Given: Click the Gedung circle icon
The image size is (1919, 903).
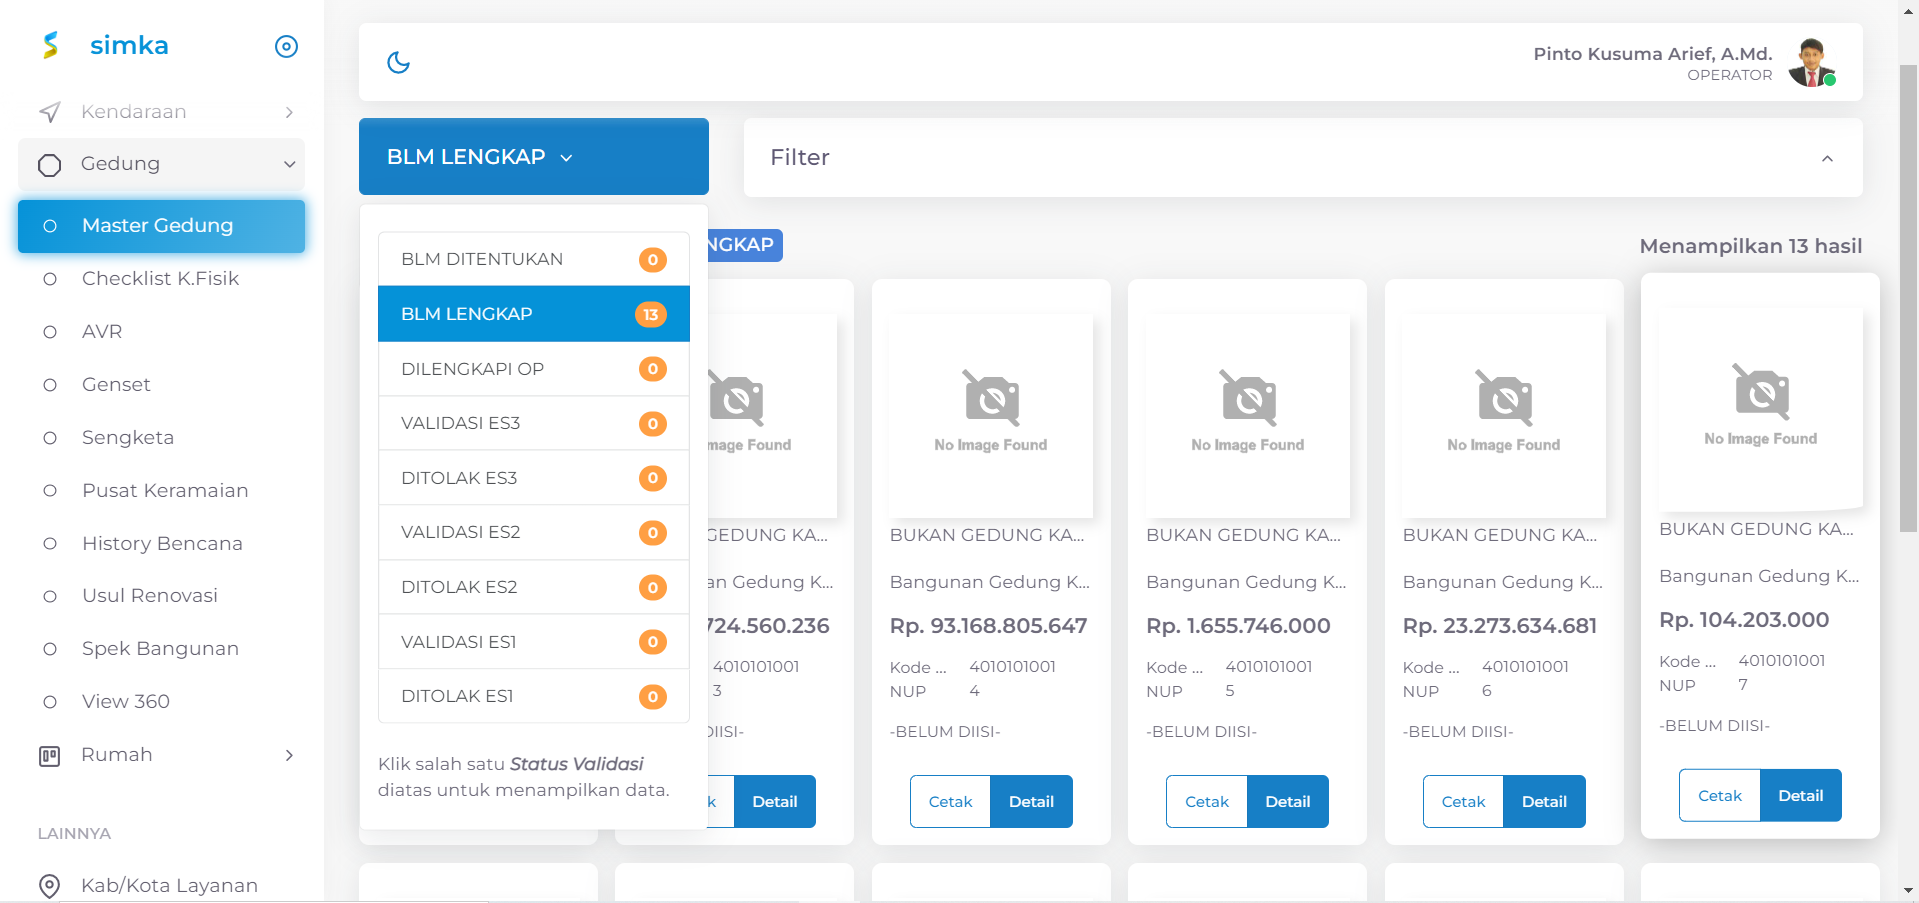Looking at the screenshot, I should click(x=50, y=165).
